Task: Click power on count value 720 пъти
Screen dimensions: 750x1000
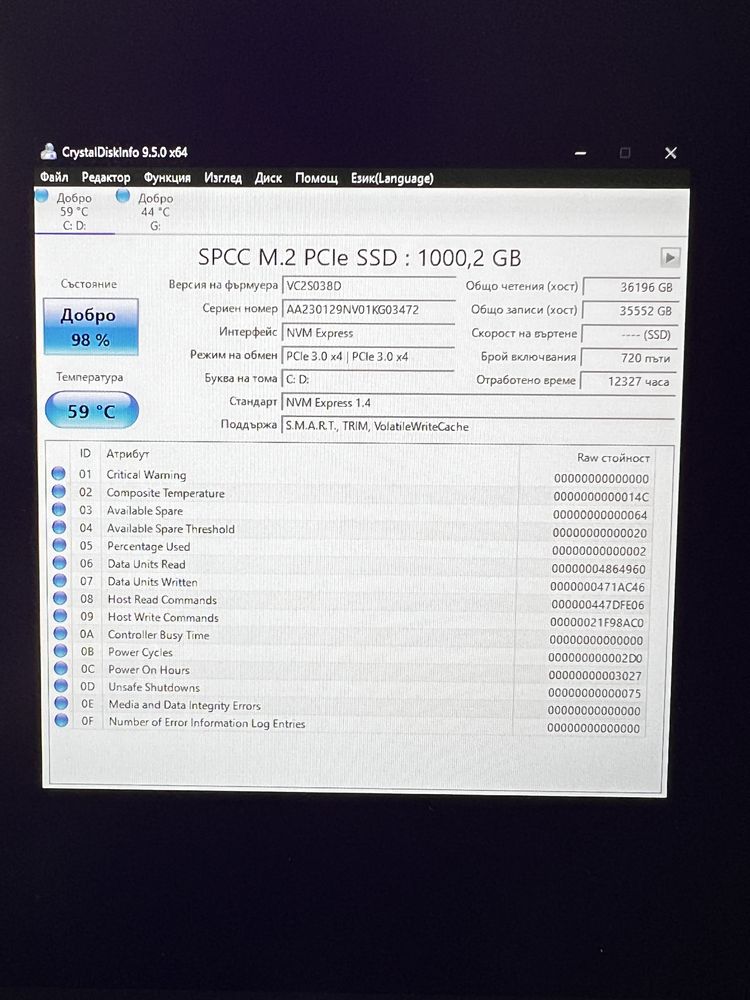Action: 628,358
